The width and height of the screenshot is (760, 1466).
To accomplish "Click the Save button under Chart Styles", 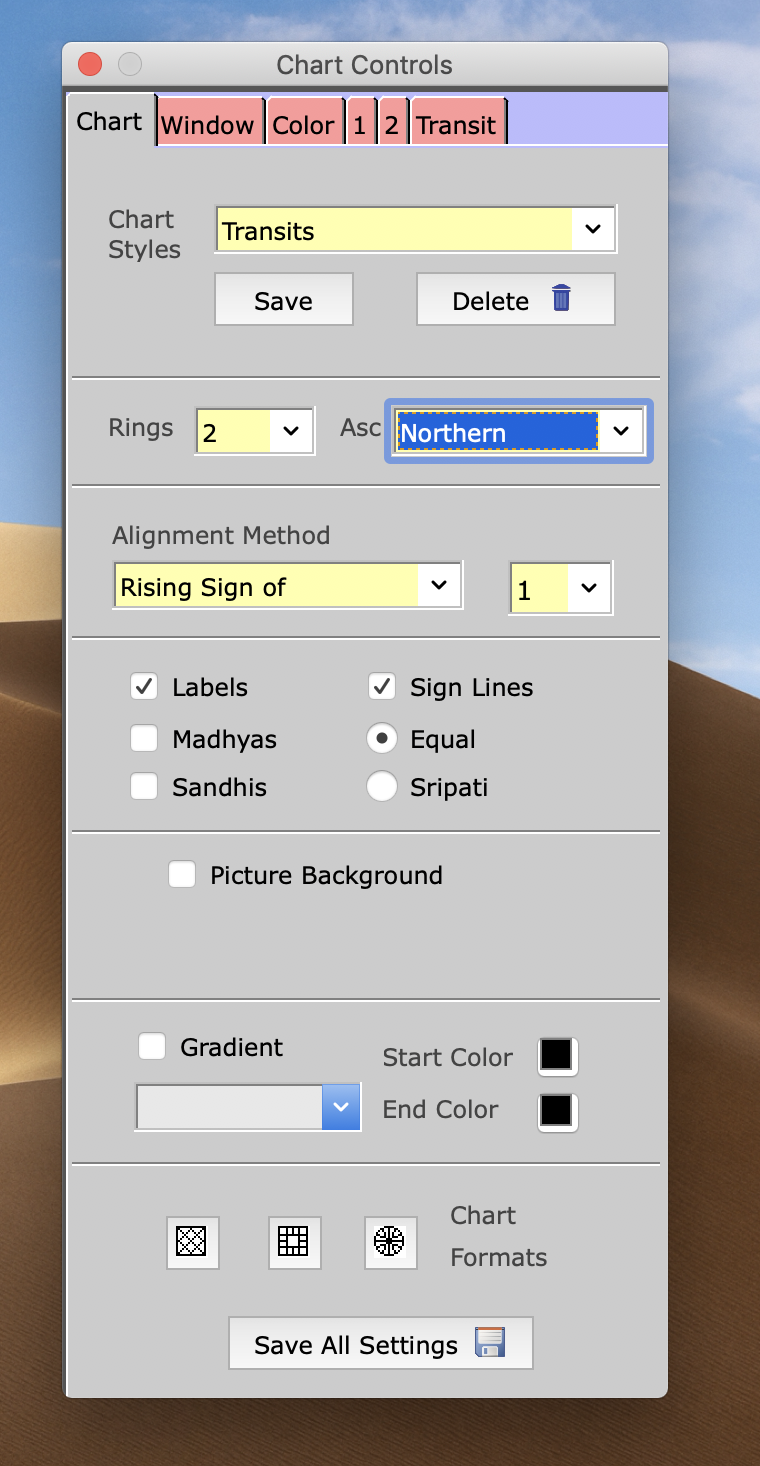I will pyautogui.click(x=284, y=300).
